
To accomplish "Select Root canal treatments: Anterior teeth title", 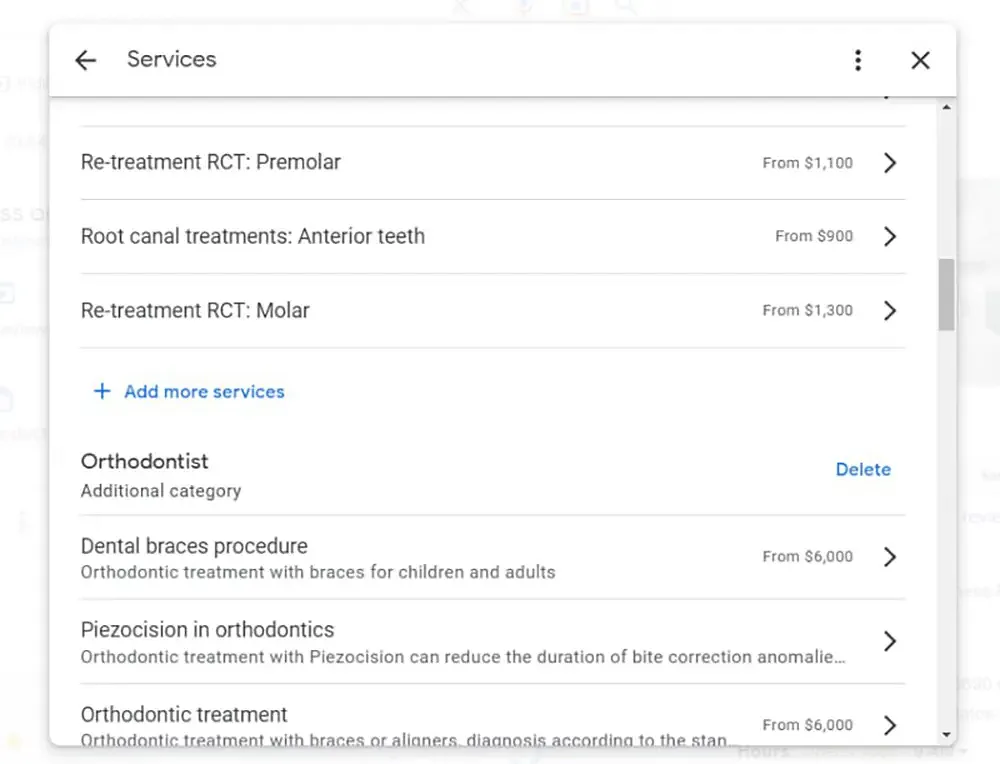I will [252, 236].
